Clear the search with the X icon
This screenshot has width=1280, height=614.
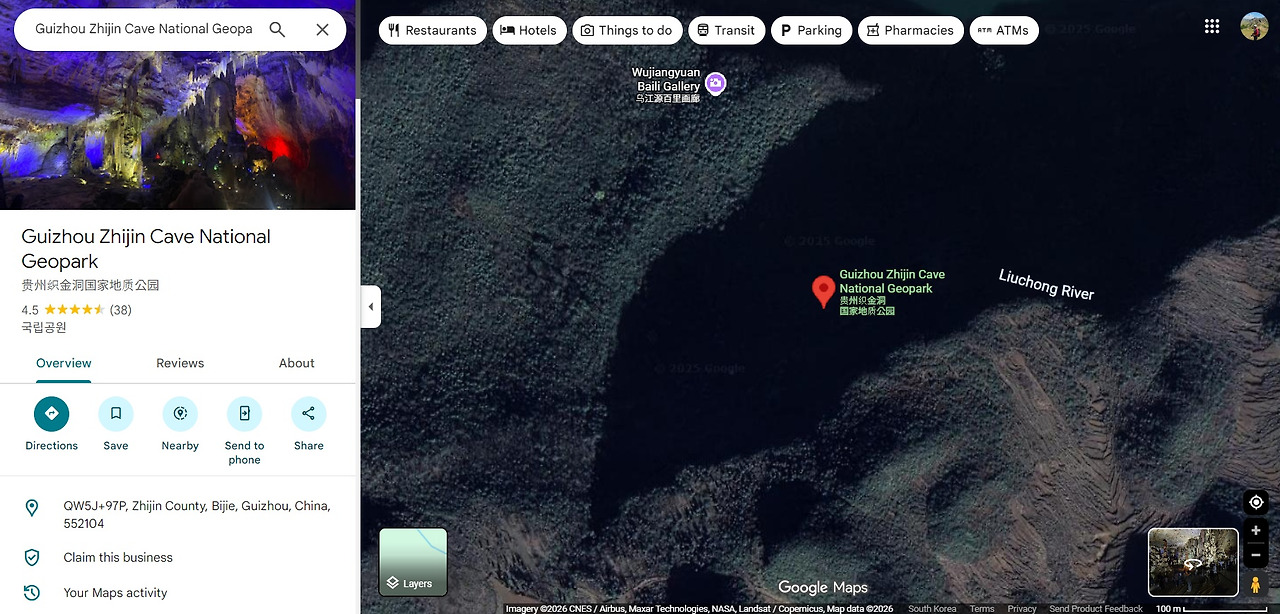322,29
